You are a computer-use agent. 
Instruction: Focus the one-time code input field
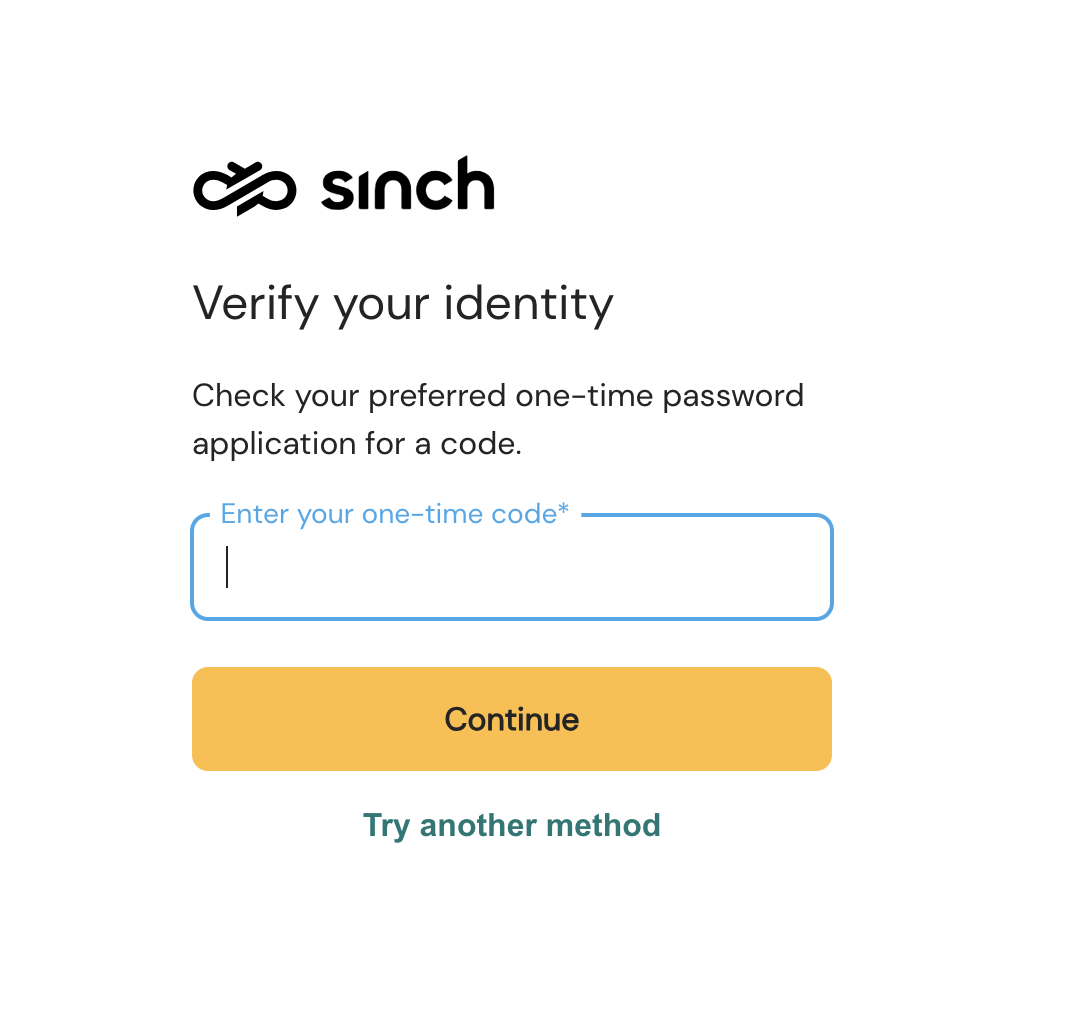click(511, 567)
